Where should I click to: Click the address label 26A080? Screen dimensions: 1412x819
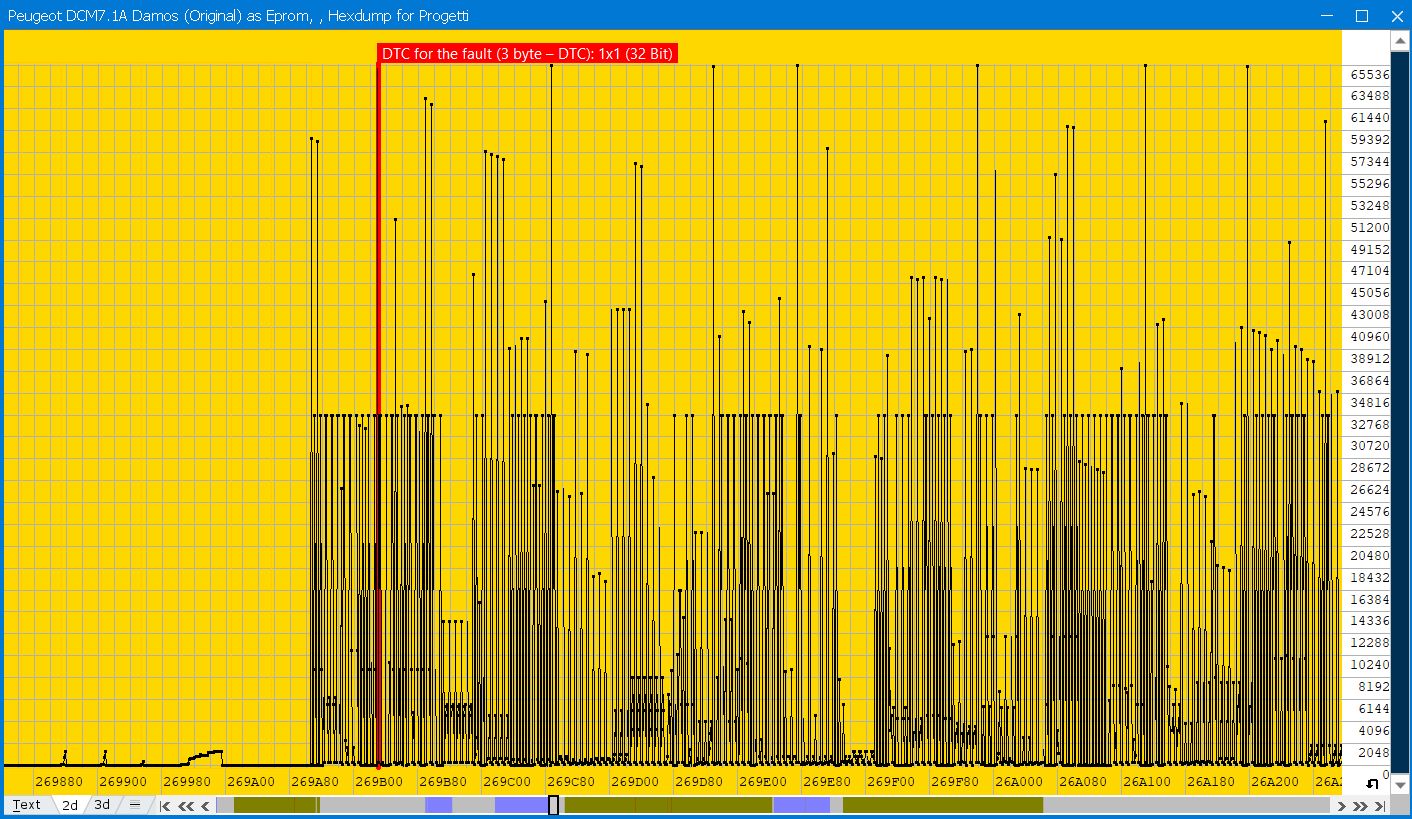[1083, 781]
